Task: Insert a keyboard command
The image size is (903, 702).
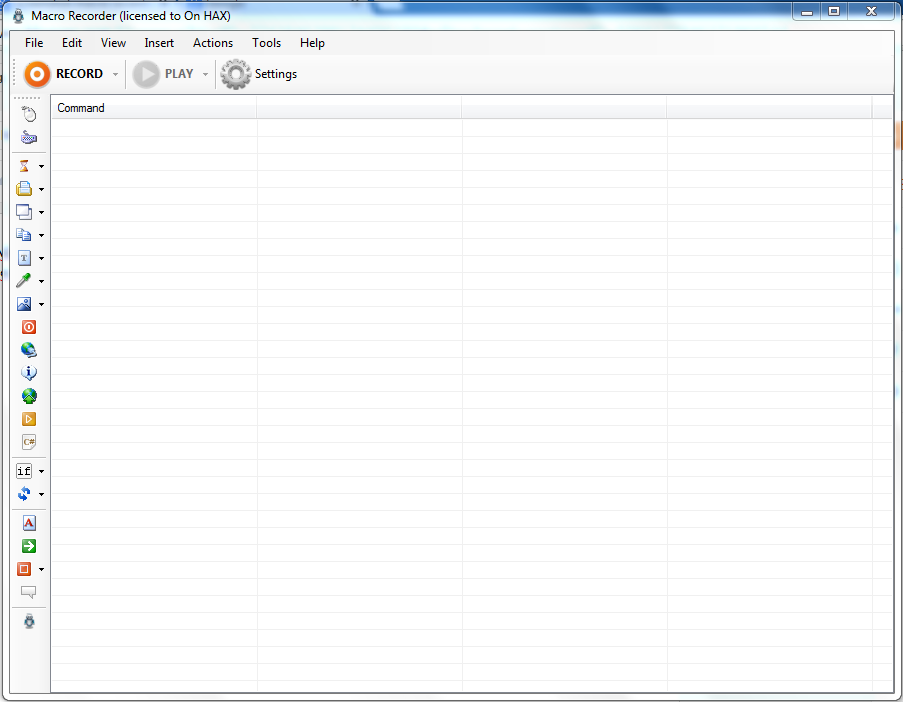Action: tap(29, 137)
